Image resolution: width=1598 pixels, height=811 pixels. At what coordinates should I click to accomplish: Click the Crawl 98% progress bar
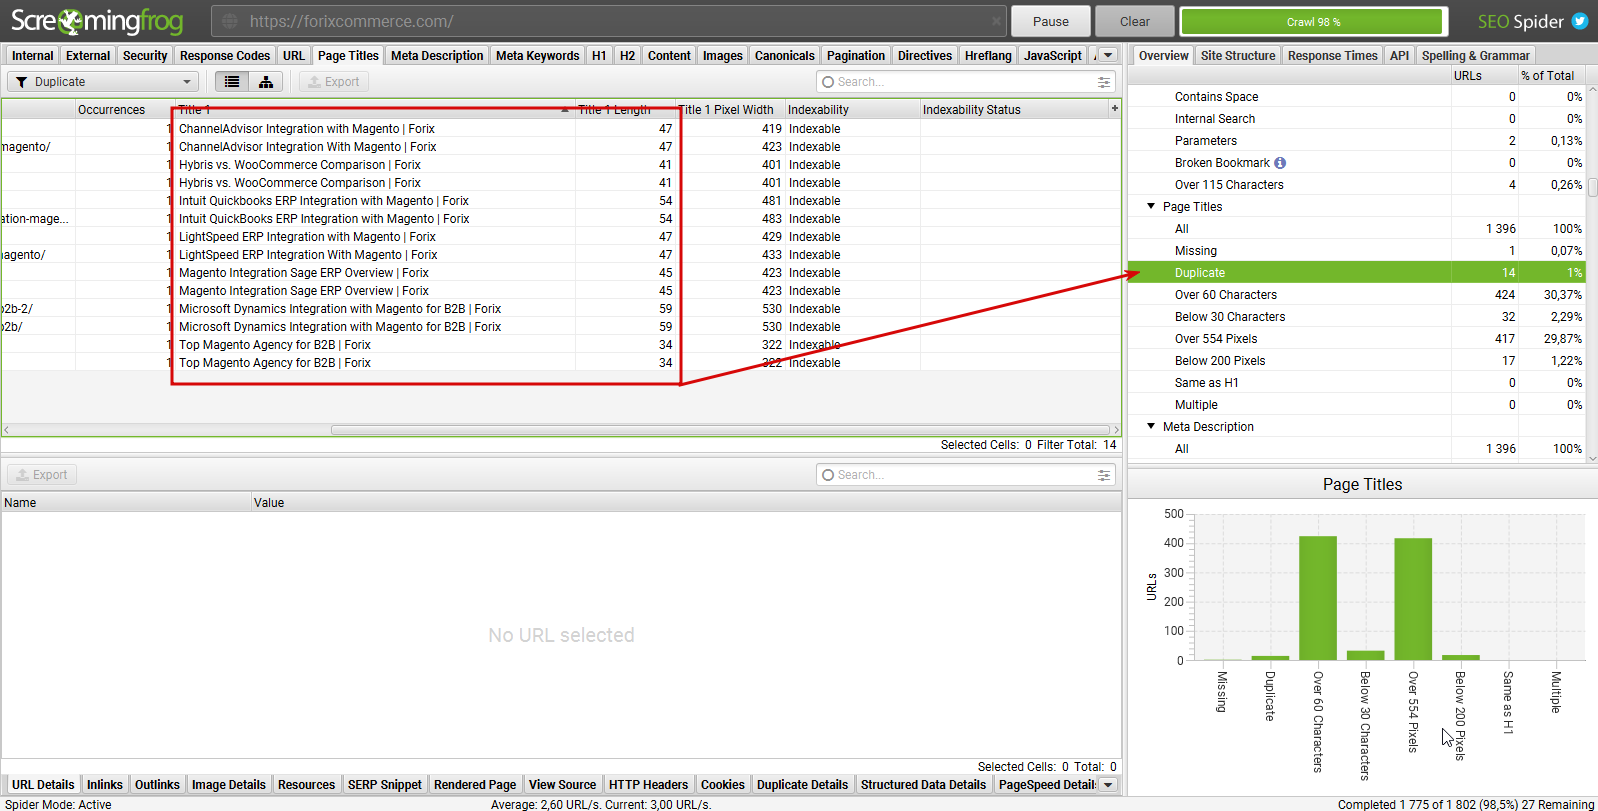tap(1313, 21)
